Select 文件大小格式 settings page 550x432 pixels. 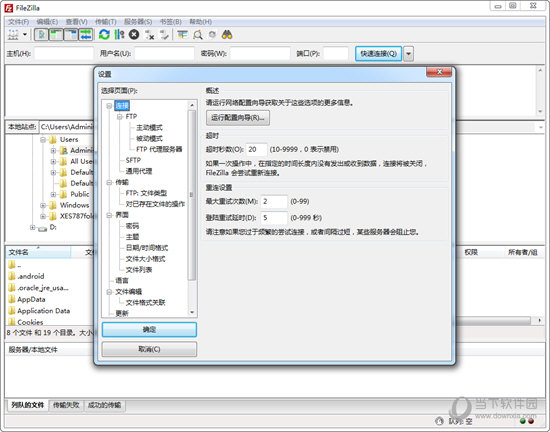pos(145,259)
